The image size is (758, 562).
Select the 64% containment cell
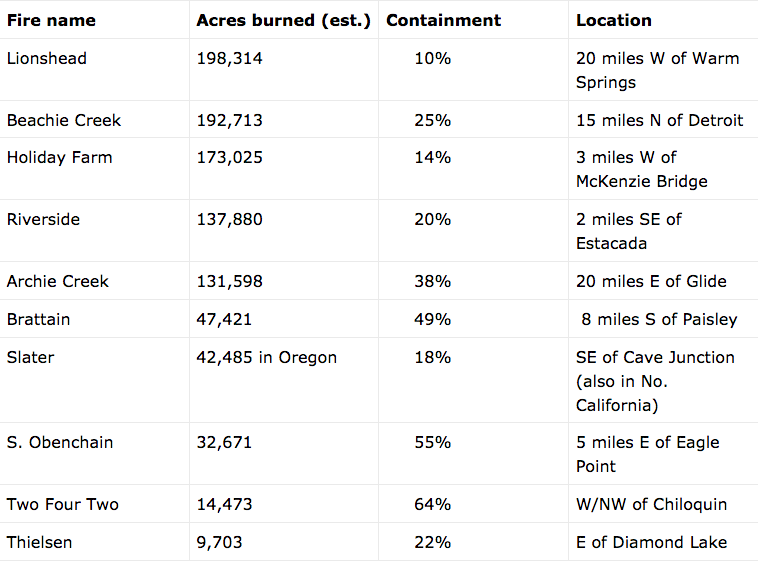pyautogui.click(x=432, y=504)
